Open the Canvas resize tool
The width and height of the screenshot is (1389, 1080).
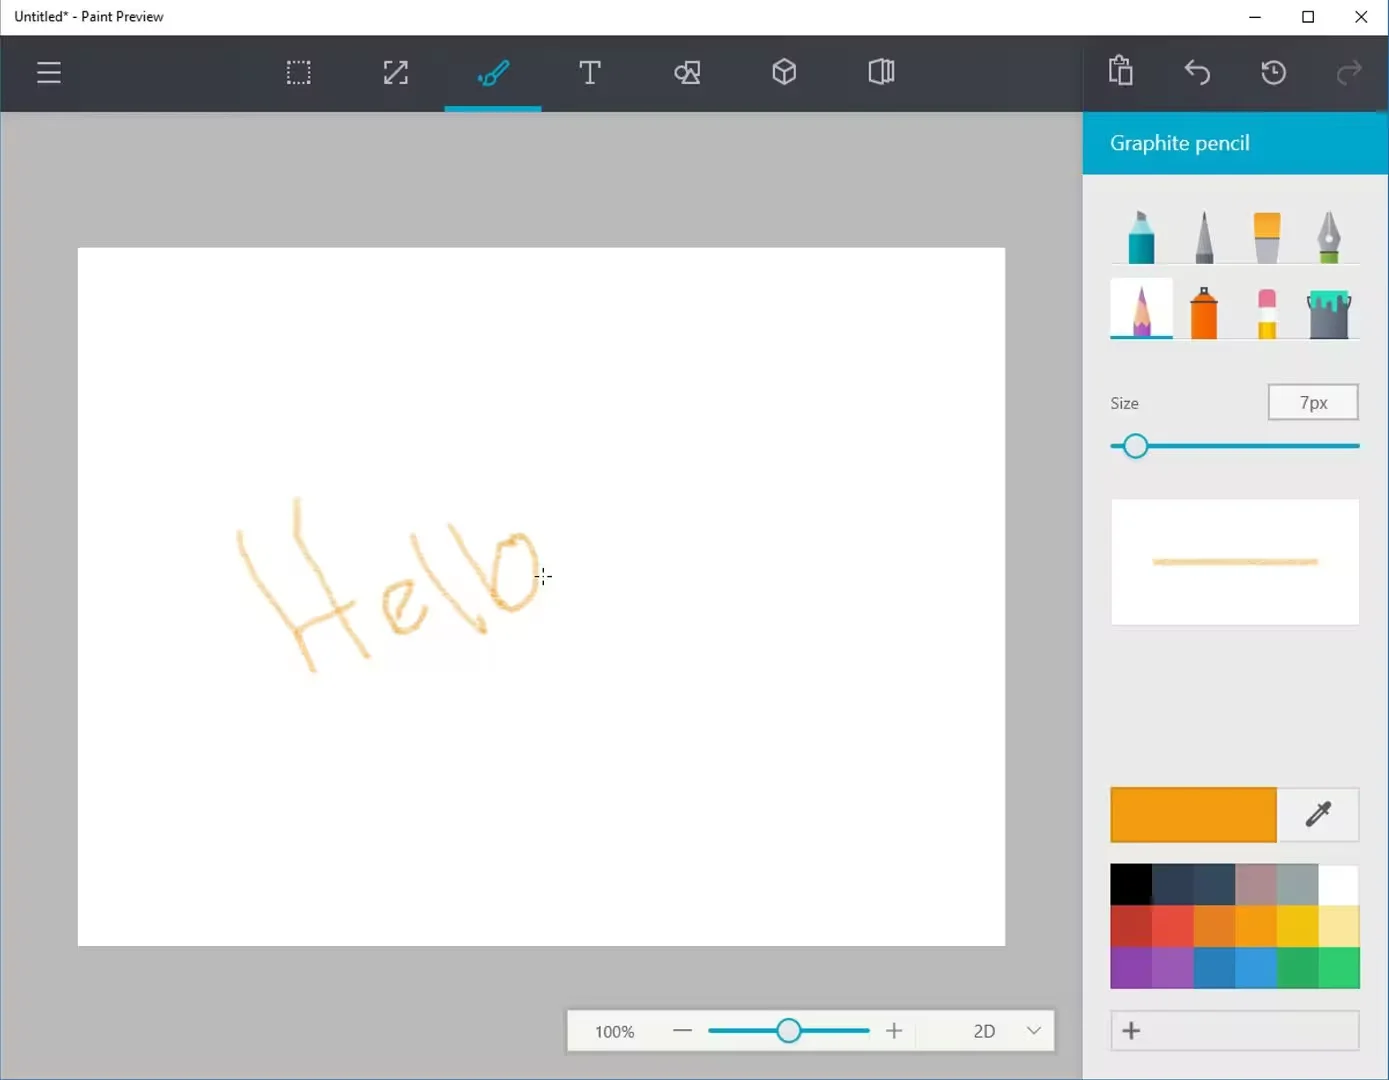click(x=396, y=73)
